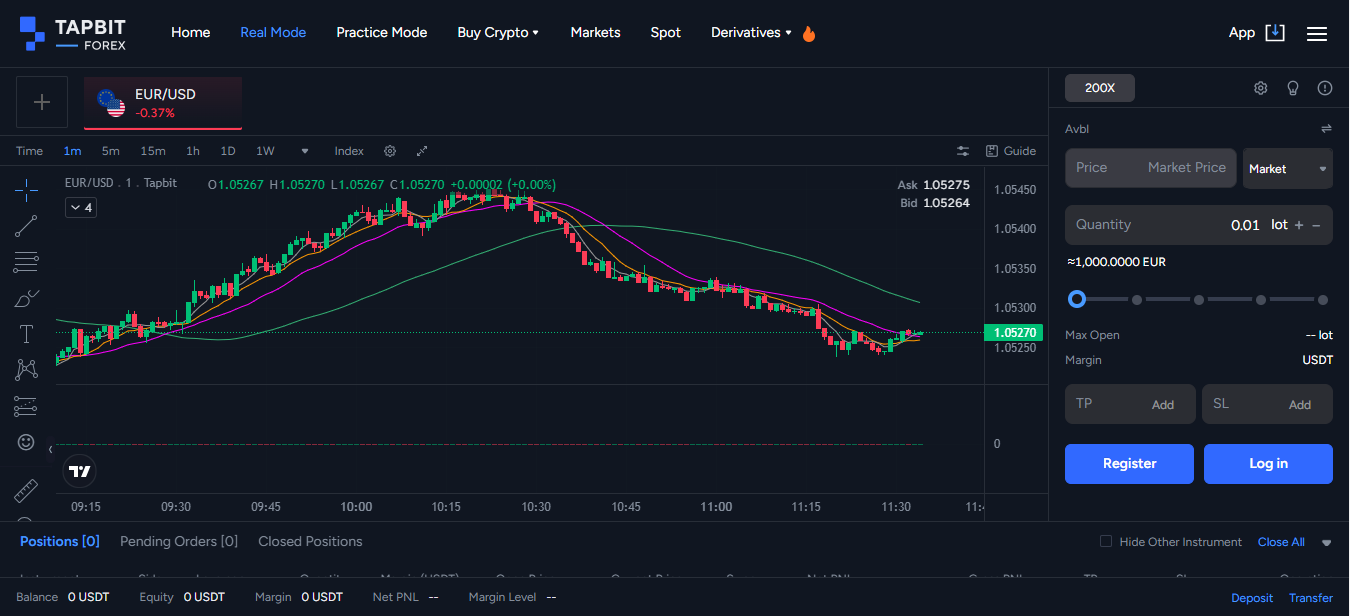Image resolution: width=1350 pixels, height=616 pixels.
Task: Click the Tapbit Forex logo
Action: [x=73, y=33]
